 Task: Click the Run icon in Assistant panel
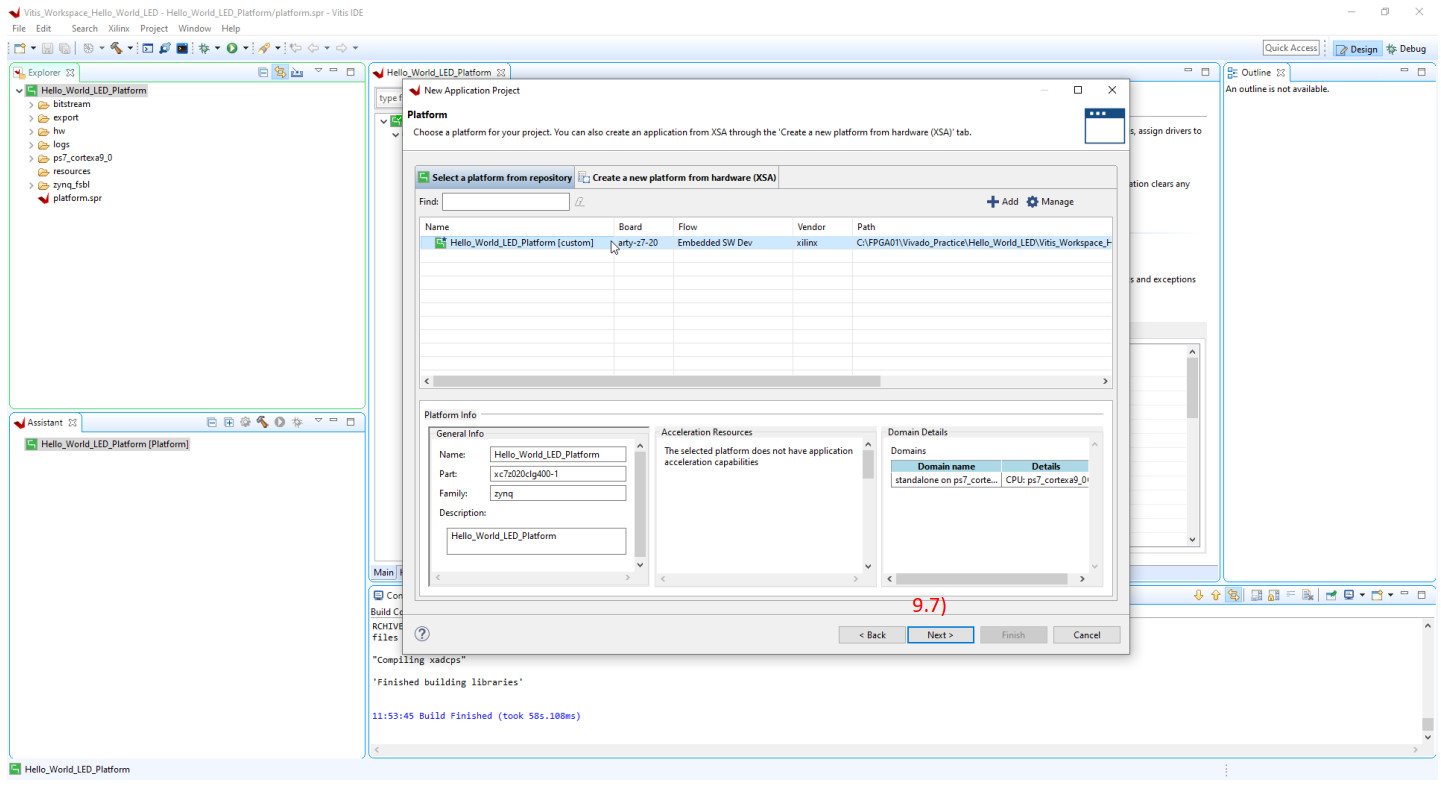point(280,422)
